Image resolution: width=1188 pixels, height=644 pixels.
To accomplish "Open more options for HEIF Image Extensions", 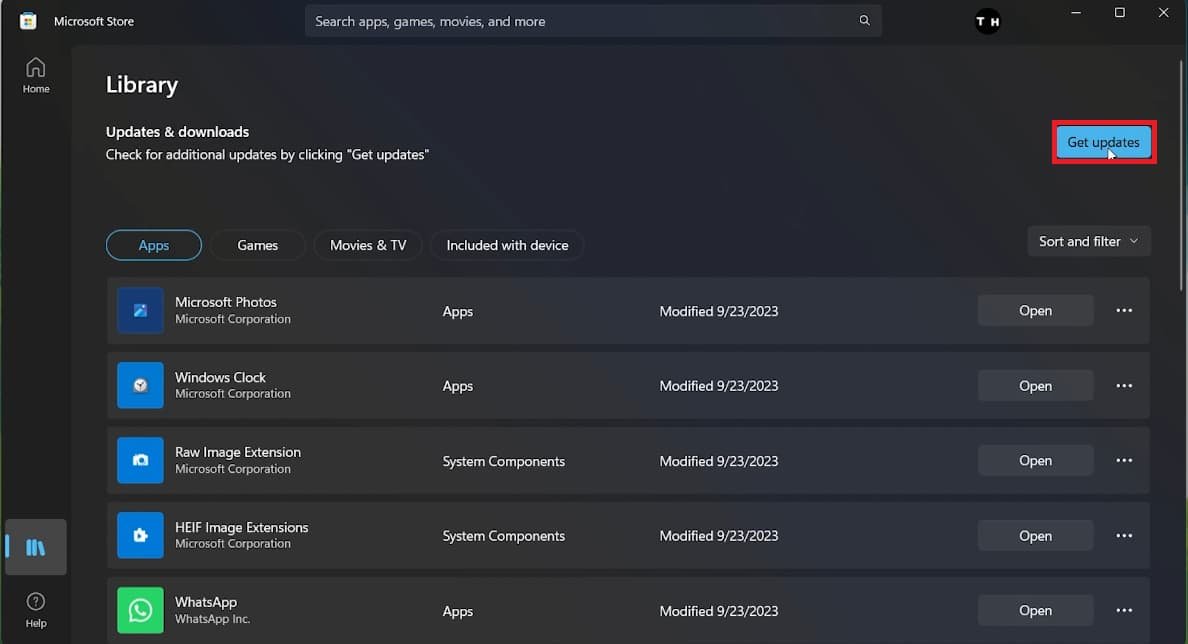I will (x=1124, y=536).
